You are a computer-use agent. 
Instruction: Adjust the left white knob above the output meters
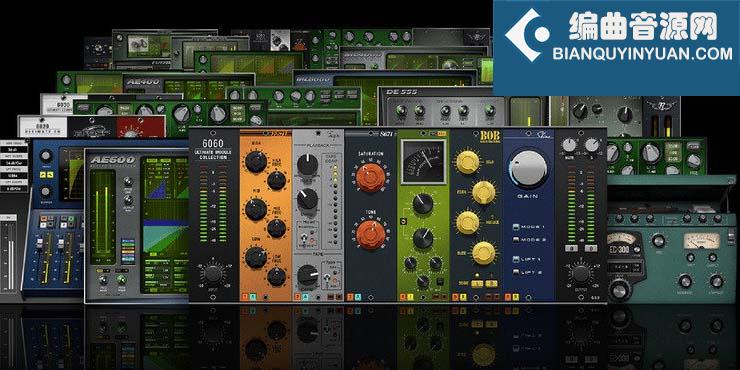click(x=570, y=145)
